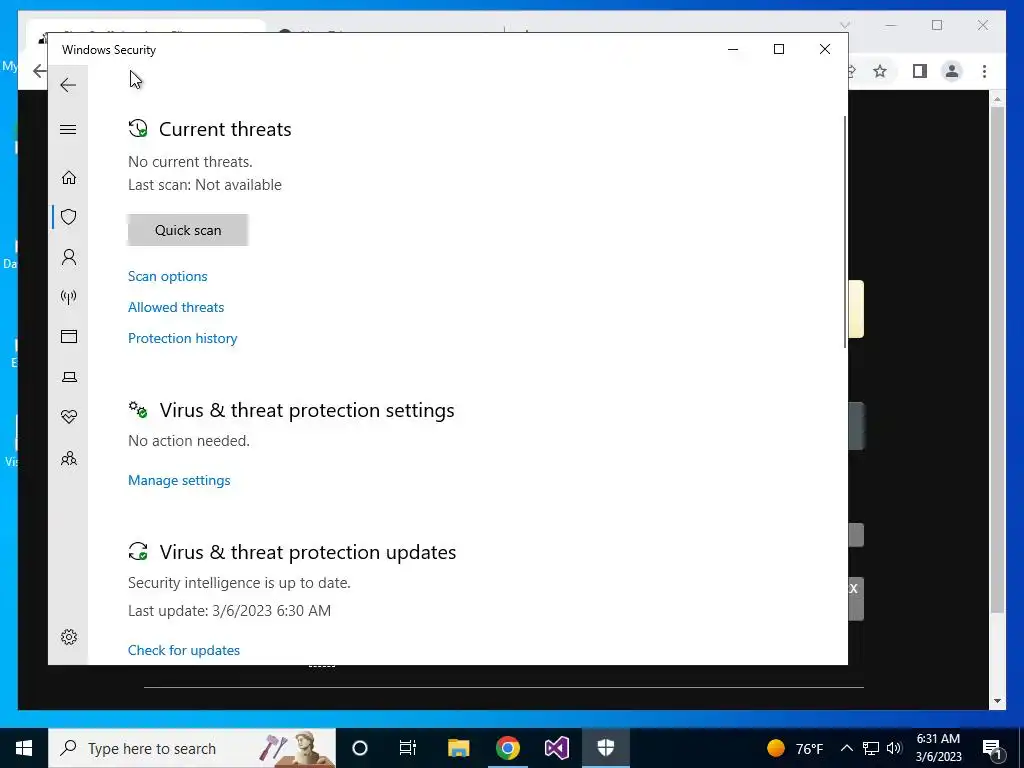Open network status tray icon

point(871,748)
